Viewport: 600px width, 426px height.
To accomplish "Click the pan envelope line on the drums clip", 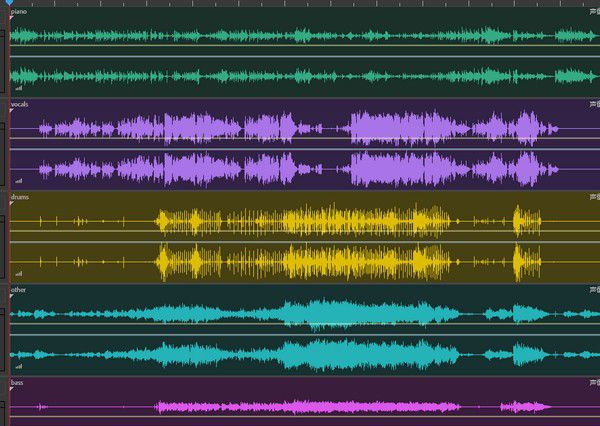I will coord(305,242).
